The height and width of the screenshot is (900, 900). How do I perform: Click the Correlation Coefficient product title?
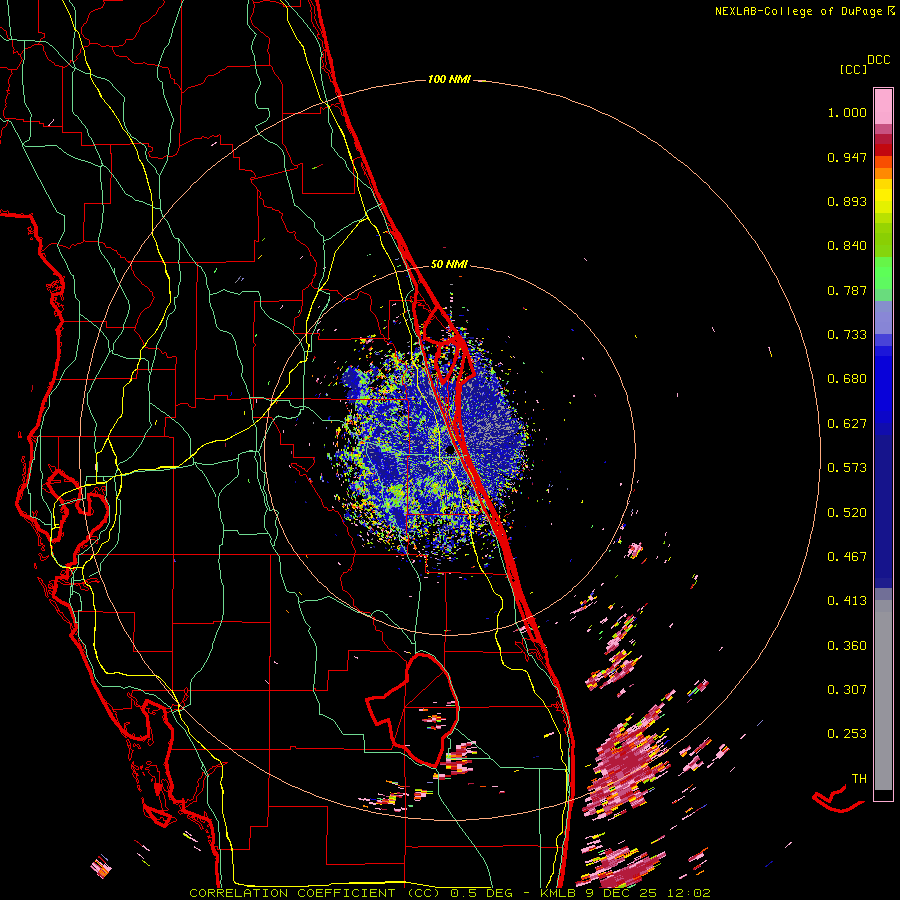tap(315, 893)
